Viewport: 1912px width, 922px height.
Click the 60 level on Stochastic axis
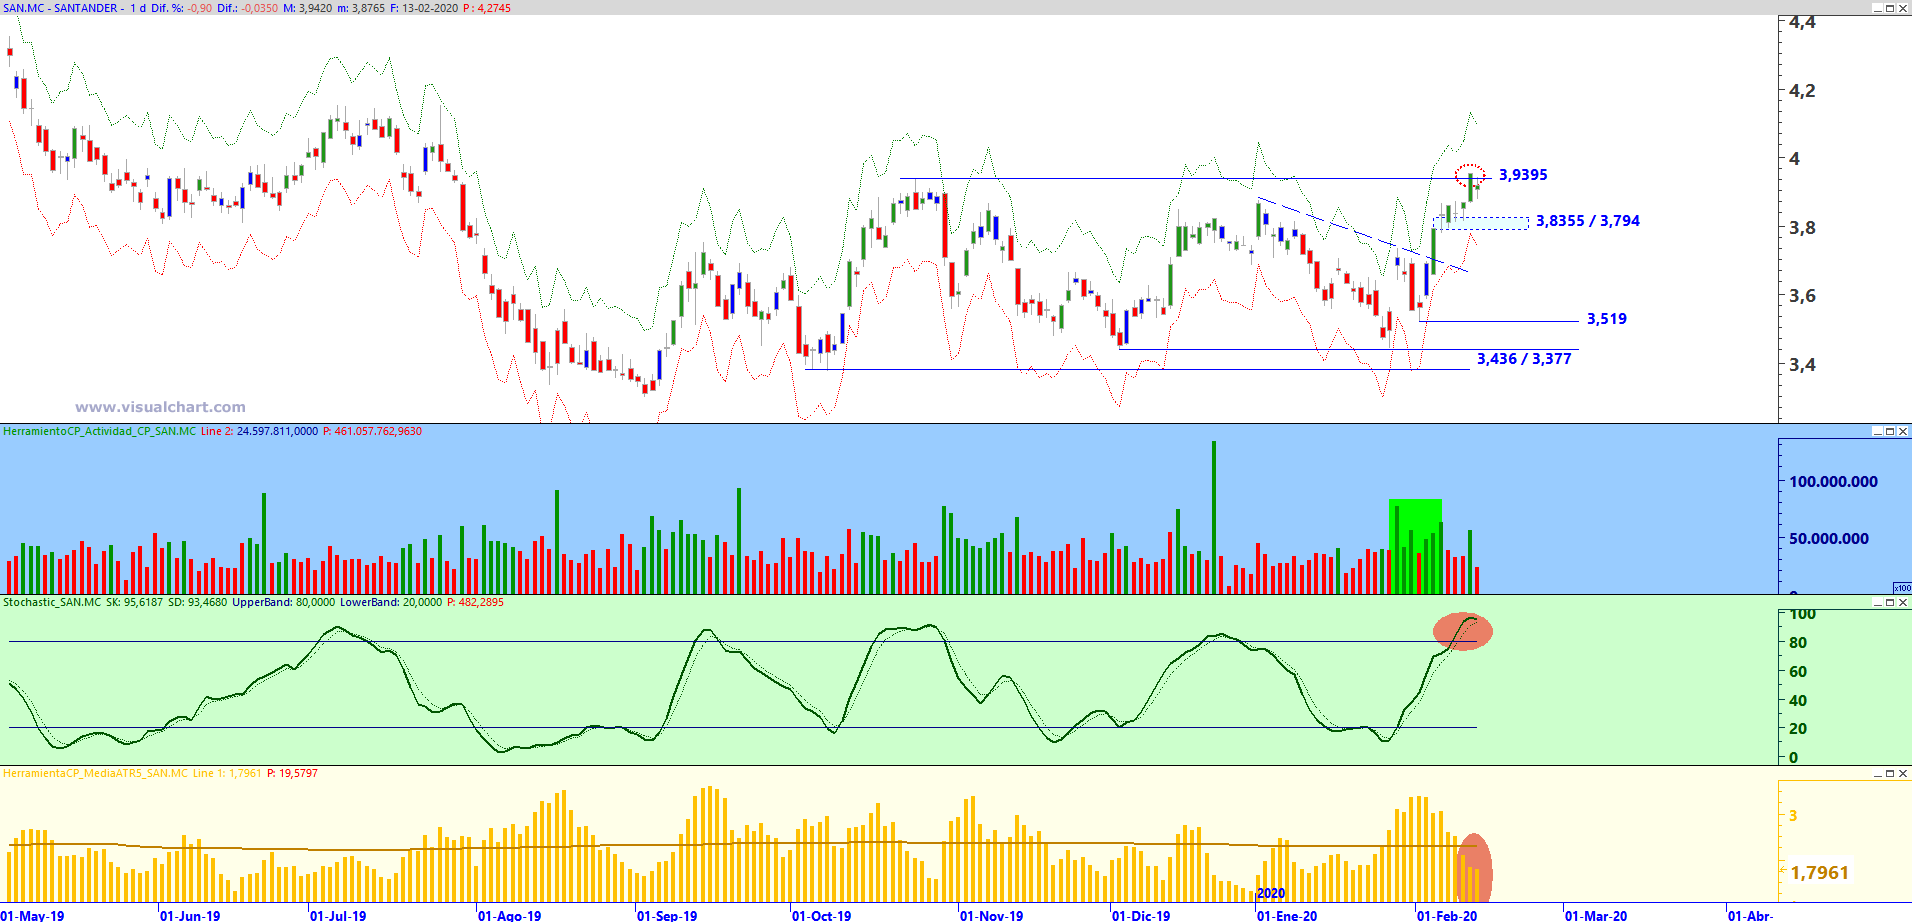(1798, 672)
